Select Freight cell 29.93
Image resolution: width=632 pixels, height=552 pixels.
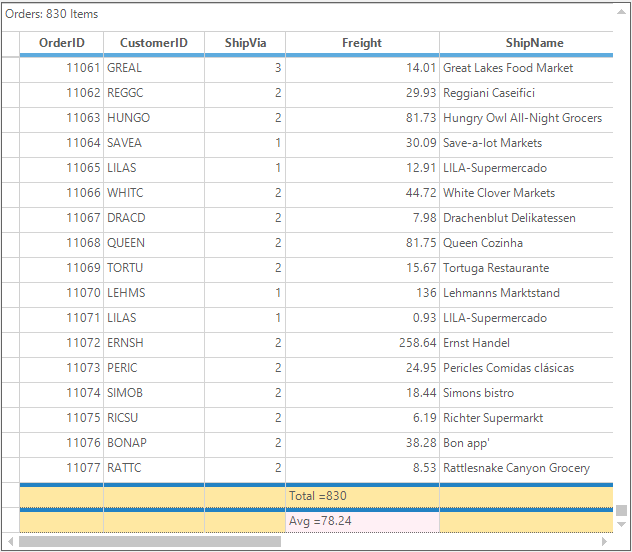click(362, 95)
